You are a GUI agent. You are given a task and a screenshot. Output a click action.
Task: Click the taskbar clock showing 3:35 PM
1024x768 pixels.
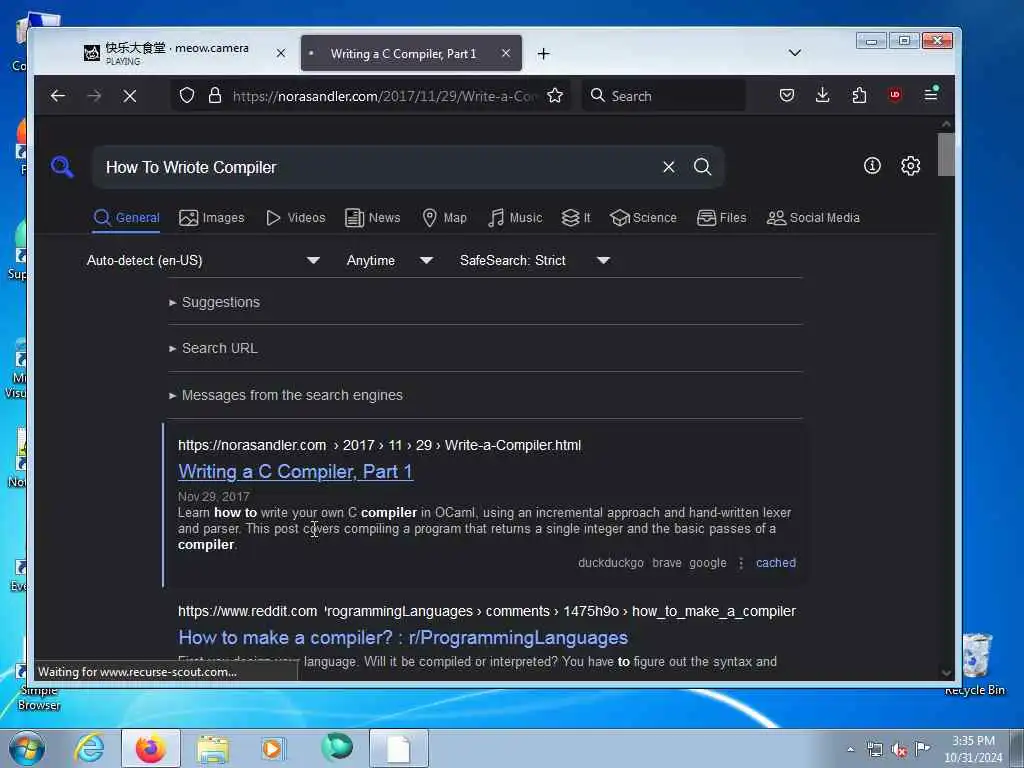point(973,749)
